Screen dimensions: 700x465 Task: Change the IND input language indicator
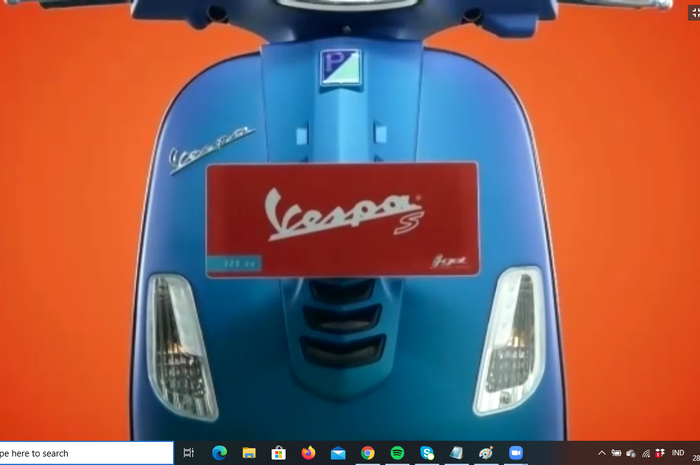678,453
